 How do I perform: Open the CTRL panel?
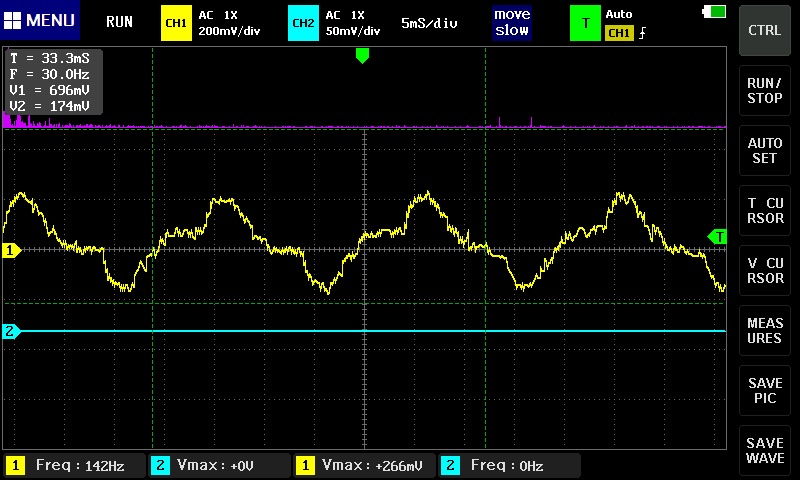pos(765,30)
